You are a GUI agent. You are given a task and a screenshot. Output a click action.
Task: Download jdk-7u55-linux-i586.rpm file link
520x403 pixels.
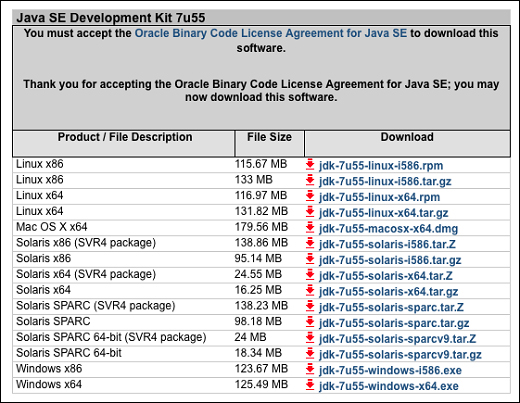pyautogui.click(x=381, y=166)
